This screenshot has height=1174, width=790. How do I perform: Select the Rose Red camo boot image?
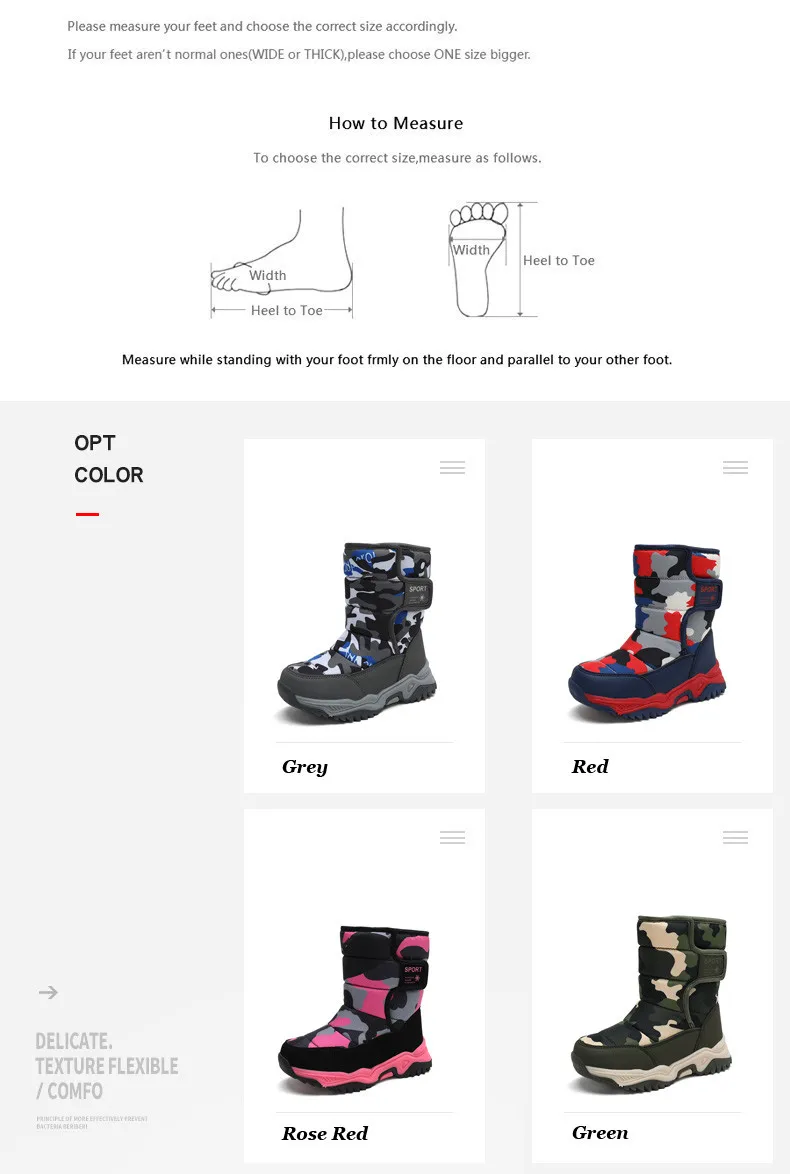(356, 1011)
